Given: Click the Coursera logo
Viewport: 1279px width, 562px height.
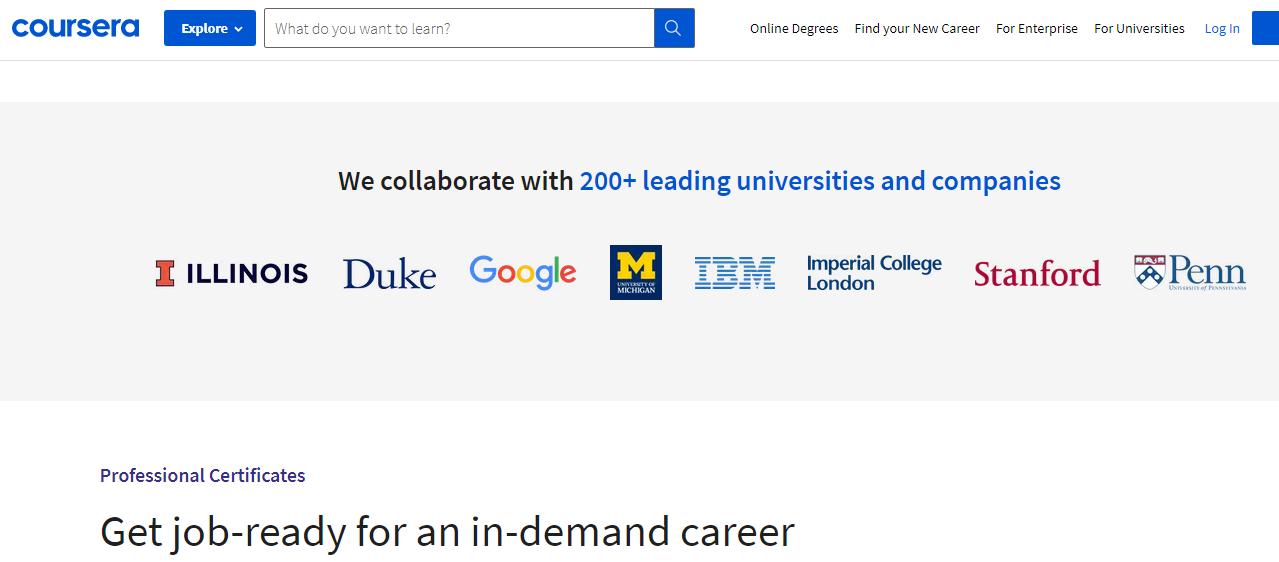Looking at the screenshot, I should click(x=75, y=28).
